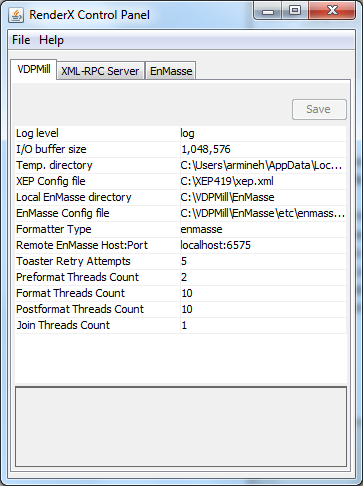363x486 pixels.
Task: Select the Toaster Retry Attempts label
Action: tap(73, 261)
